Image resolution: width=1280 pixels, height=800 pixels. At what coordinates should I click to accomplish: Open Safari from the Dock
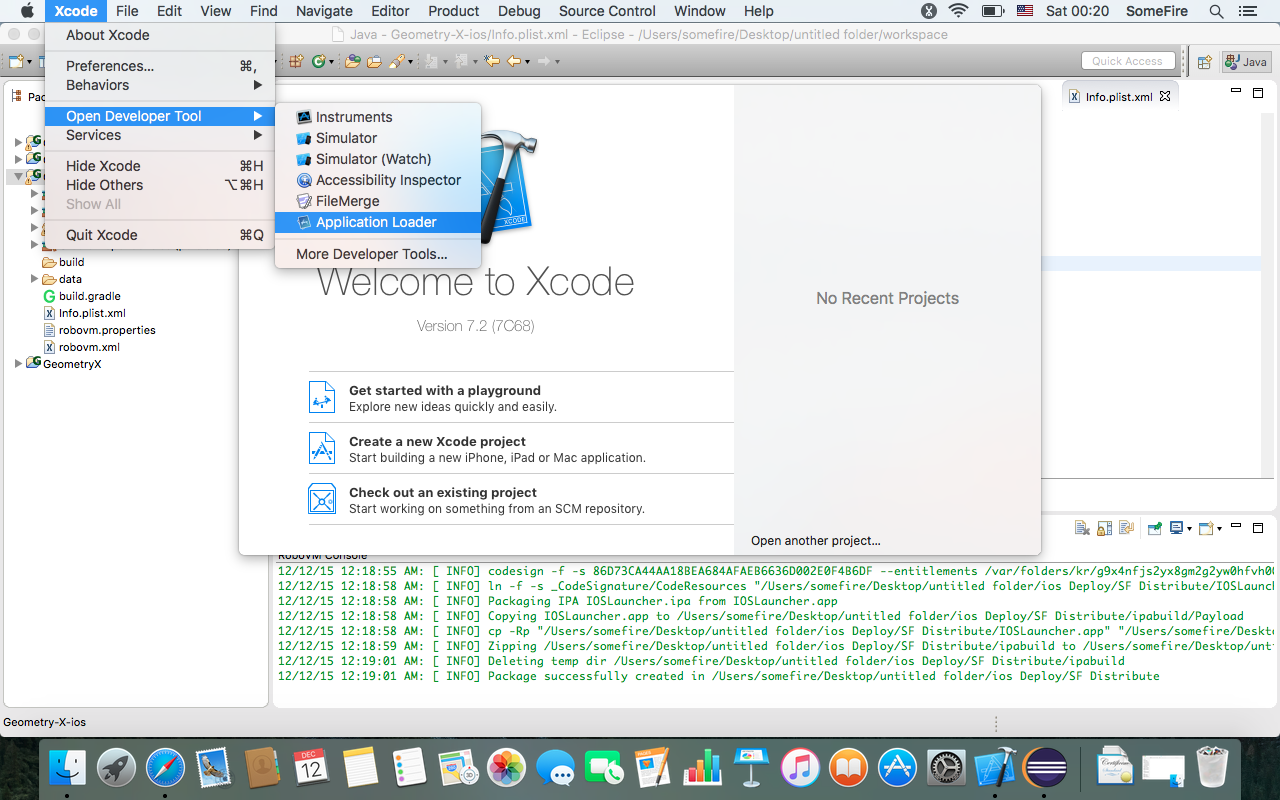click(x=166, y=768)
